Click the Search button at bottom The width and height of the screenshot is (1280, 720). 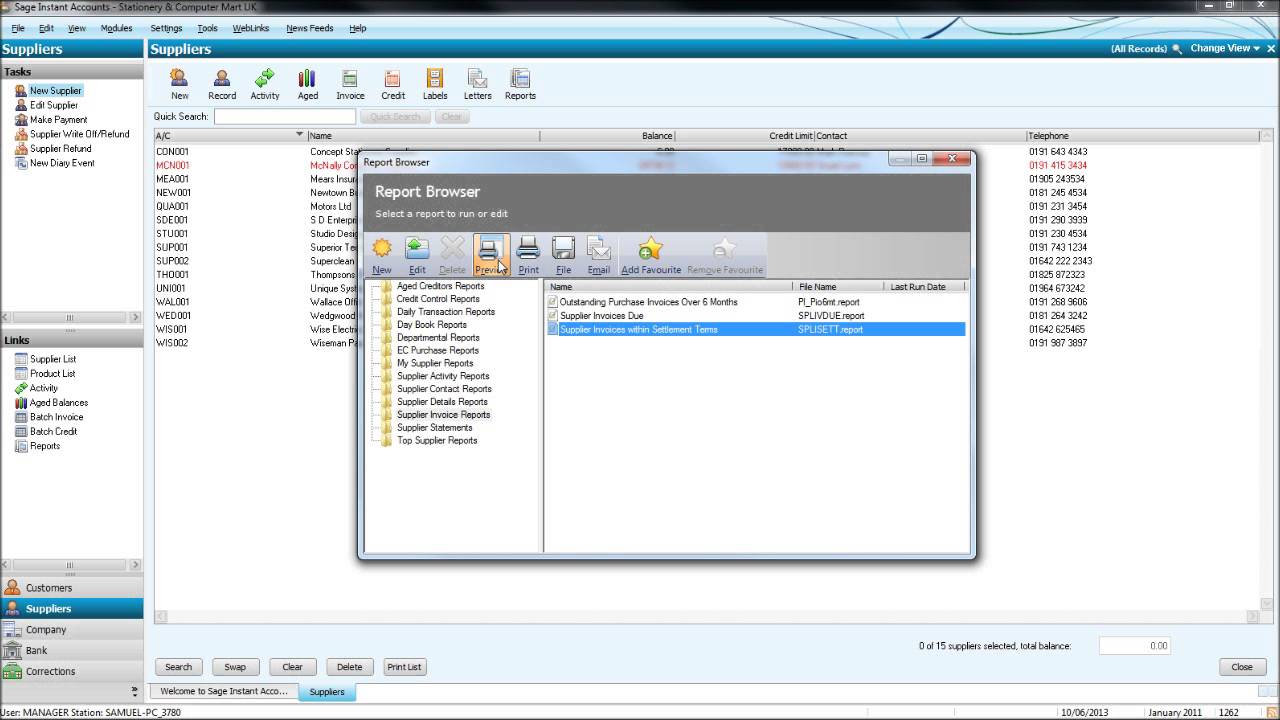tap(178, 667)
